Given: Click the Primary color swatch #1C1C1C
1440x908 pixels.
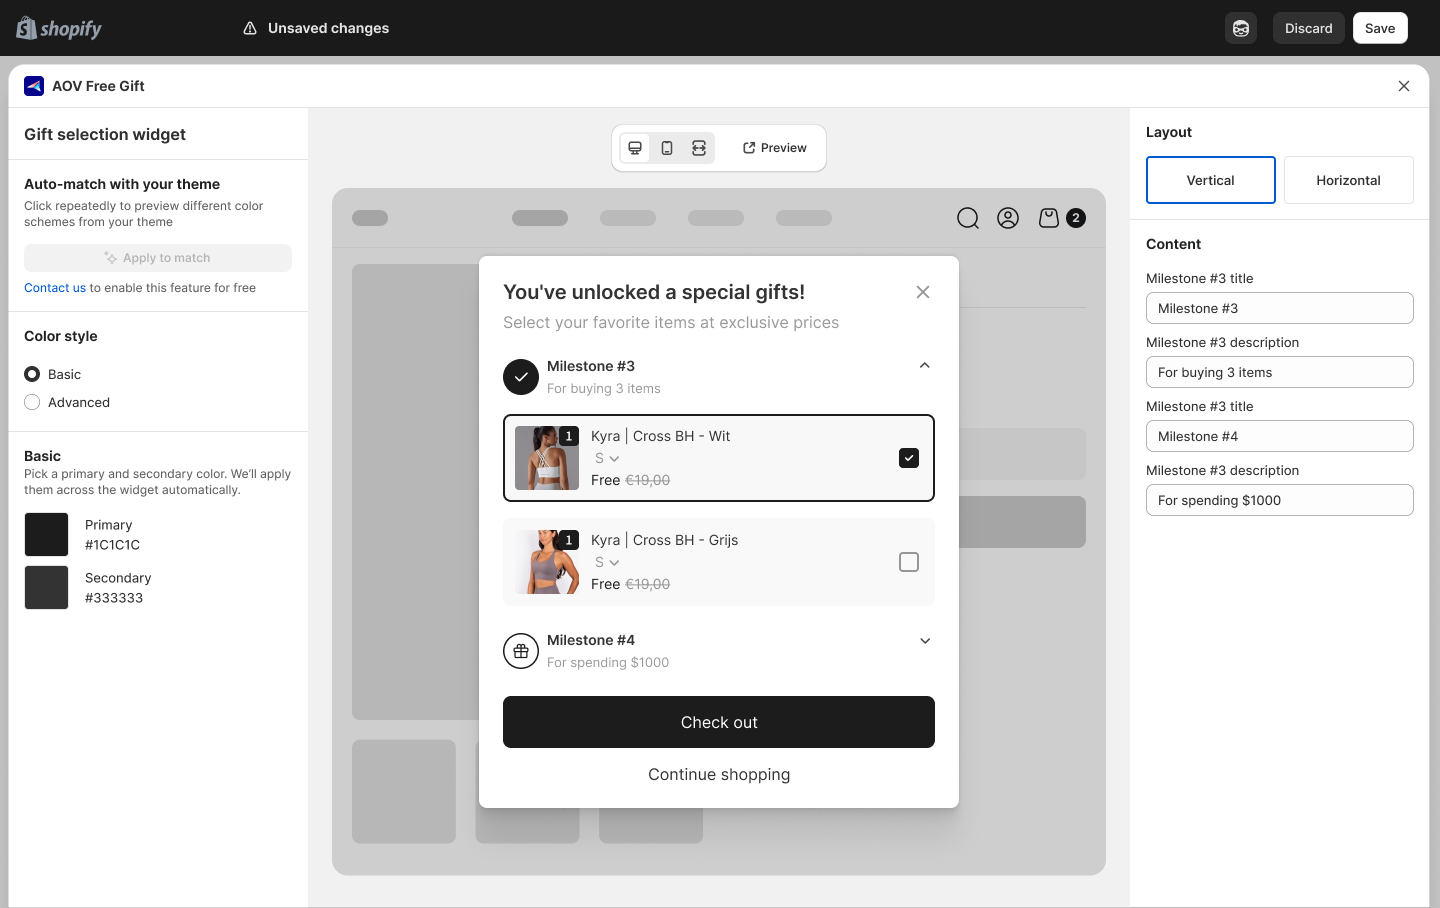Looking at the screenshot, I should (x=46, y=534).
